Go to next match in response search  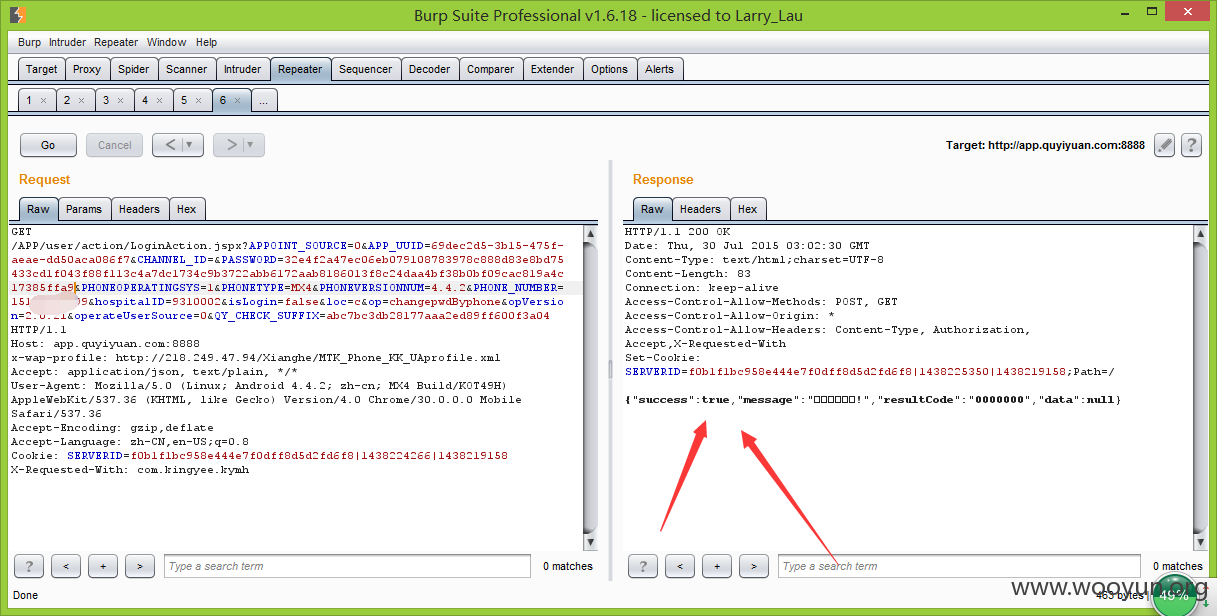click(x=754, y=566)
